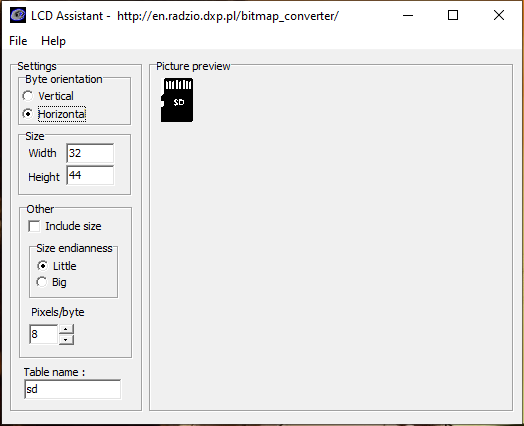This screenshot has height=426, width=524.
Task: Click the Height input field
Action: click(x=90, y=175)
